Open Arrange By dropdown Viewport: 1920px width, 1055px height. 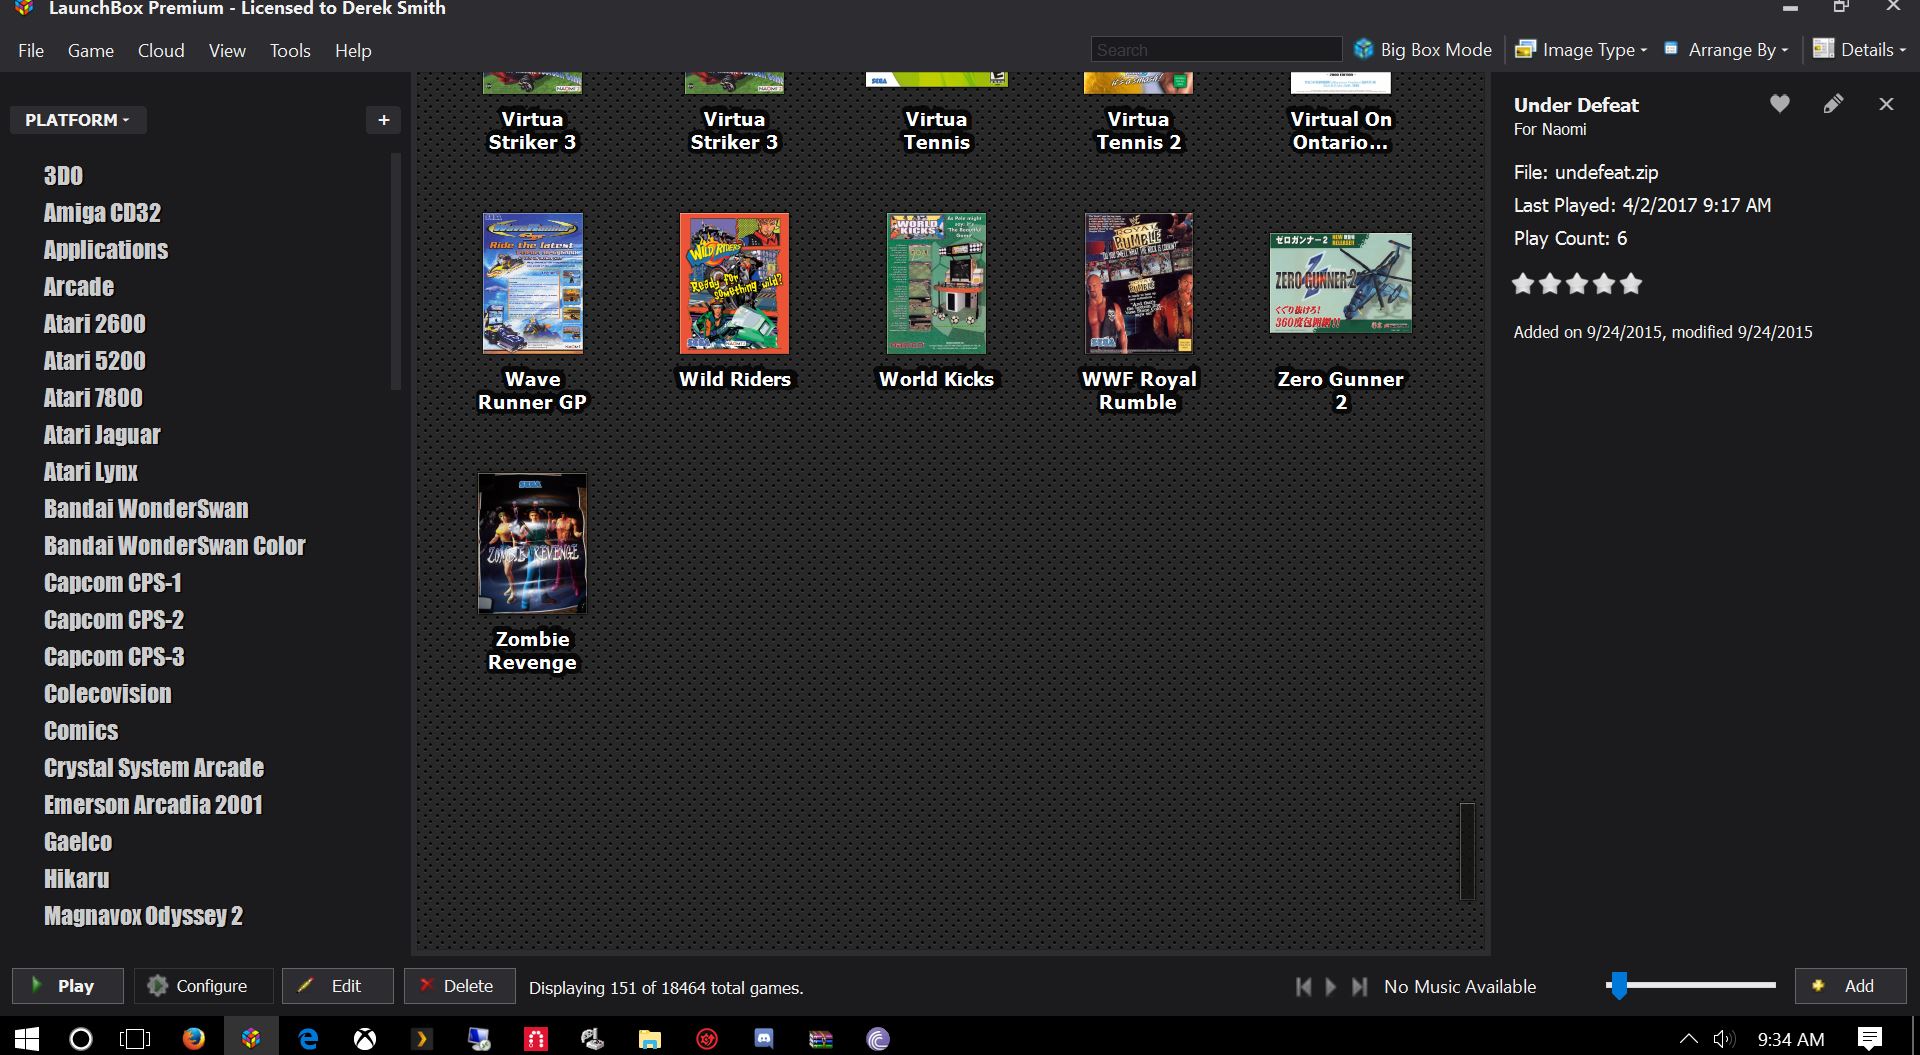pyautogui.click(x=1726, y=49)
